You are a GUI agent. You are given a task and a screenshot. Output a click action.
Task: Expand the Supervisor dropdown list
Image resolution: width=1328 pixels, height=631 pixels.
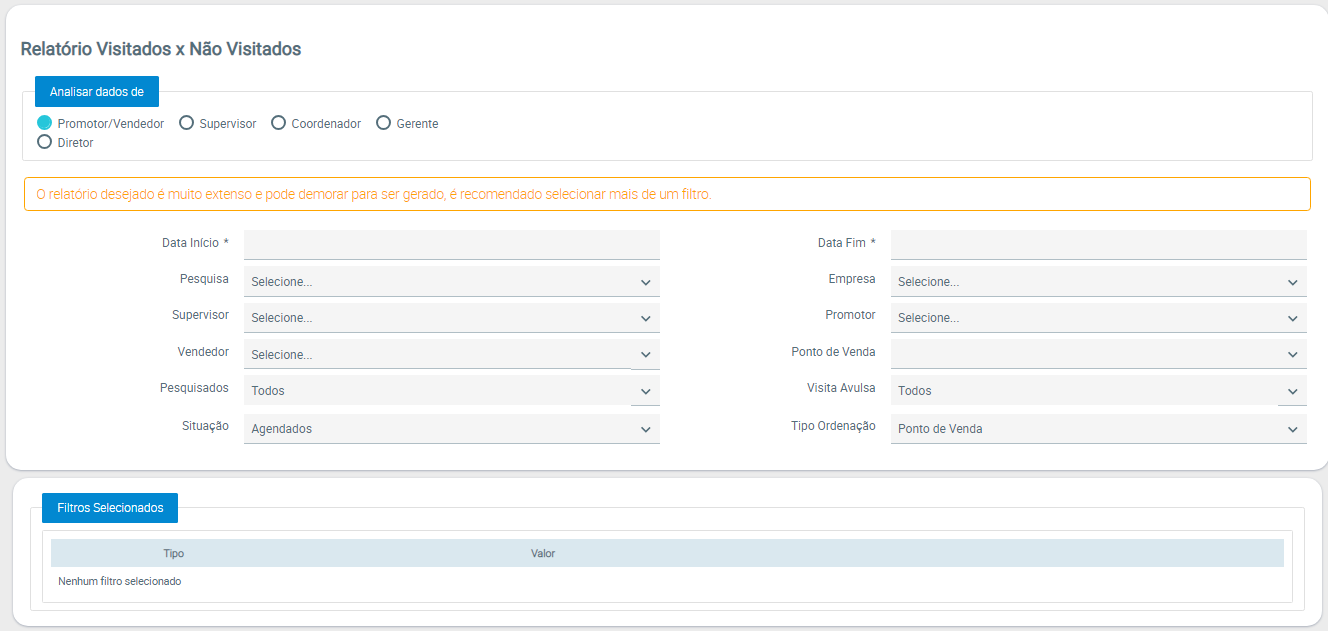(451, 318)
